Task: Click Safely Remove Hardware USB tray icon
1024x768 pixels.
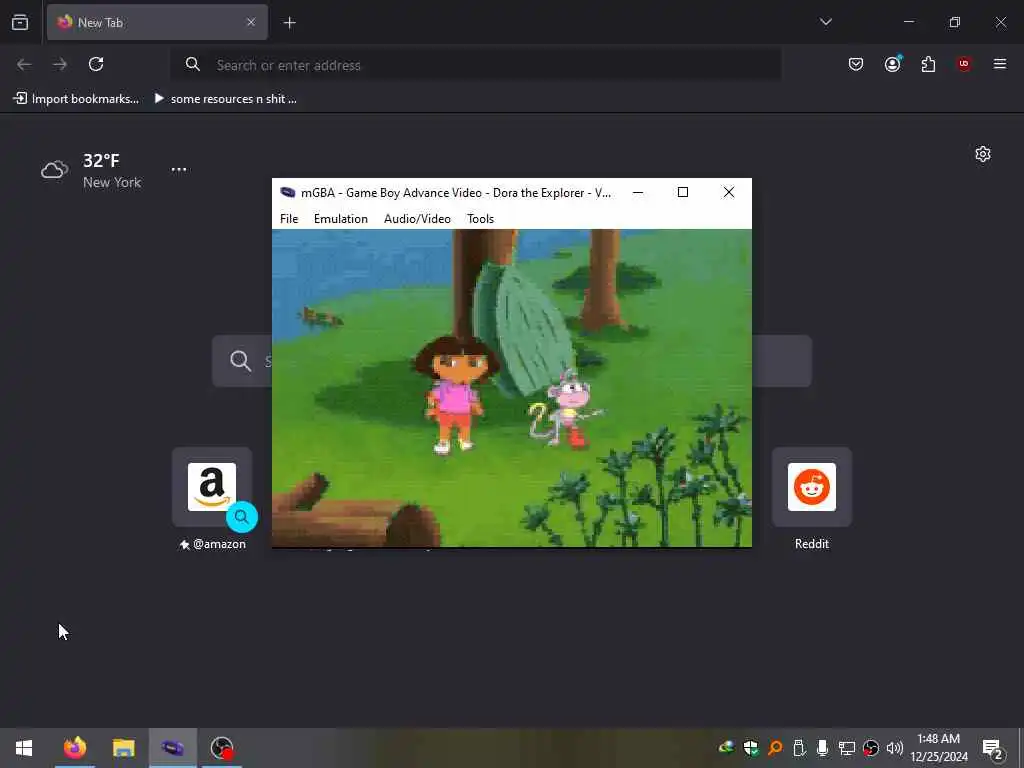Action: pyautogui.click(x=799, y=748)
